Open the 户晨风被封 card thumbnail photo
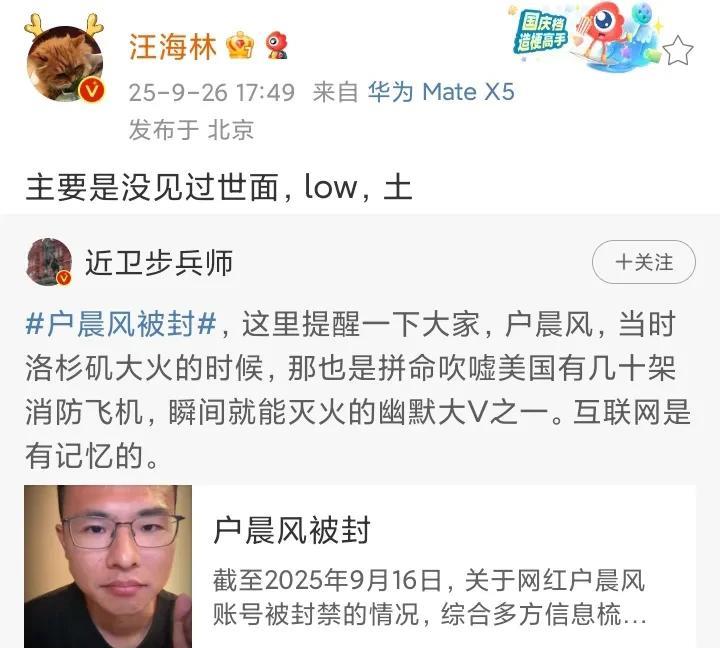This screenshot has height=648, width=720. tap(108, 567)
